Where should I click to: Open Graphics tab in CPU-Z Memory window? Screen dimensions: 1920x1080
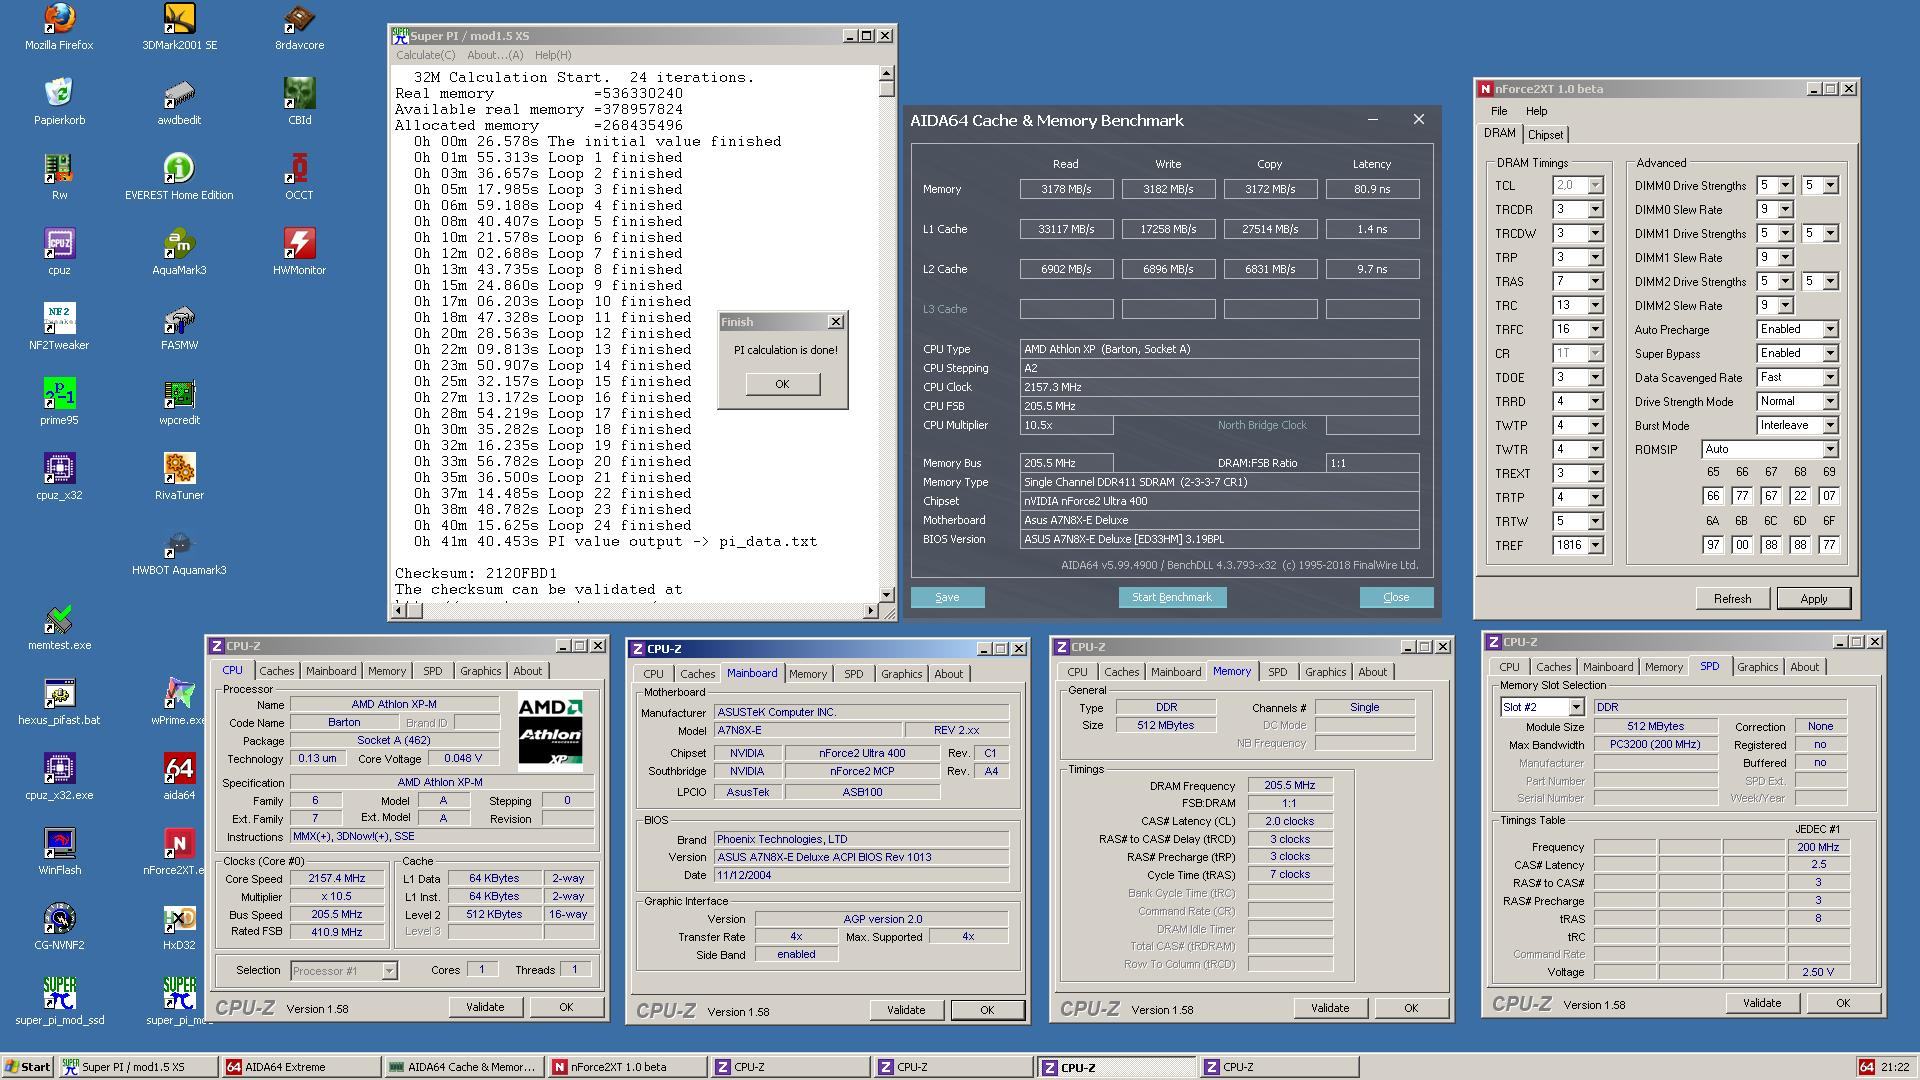(1325, 672)
